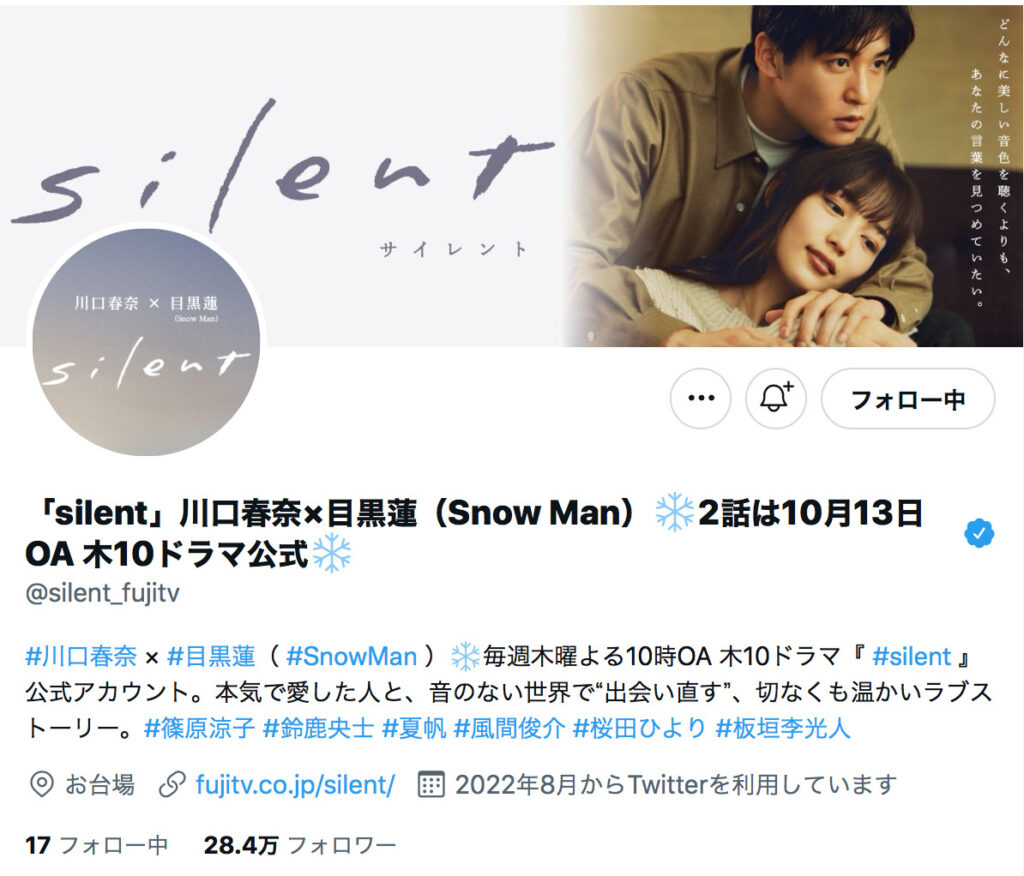Open hashtag #桜田ひより
The height and width of the screenshot is (876, 1024).
click(x=639, y=728)
